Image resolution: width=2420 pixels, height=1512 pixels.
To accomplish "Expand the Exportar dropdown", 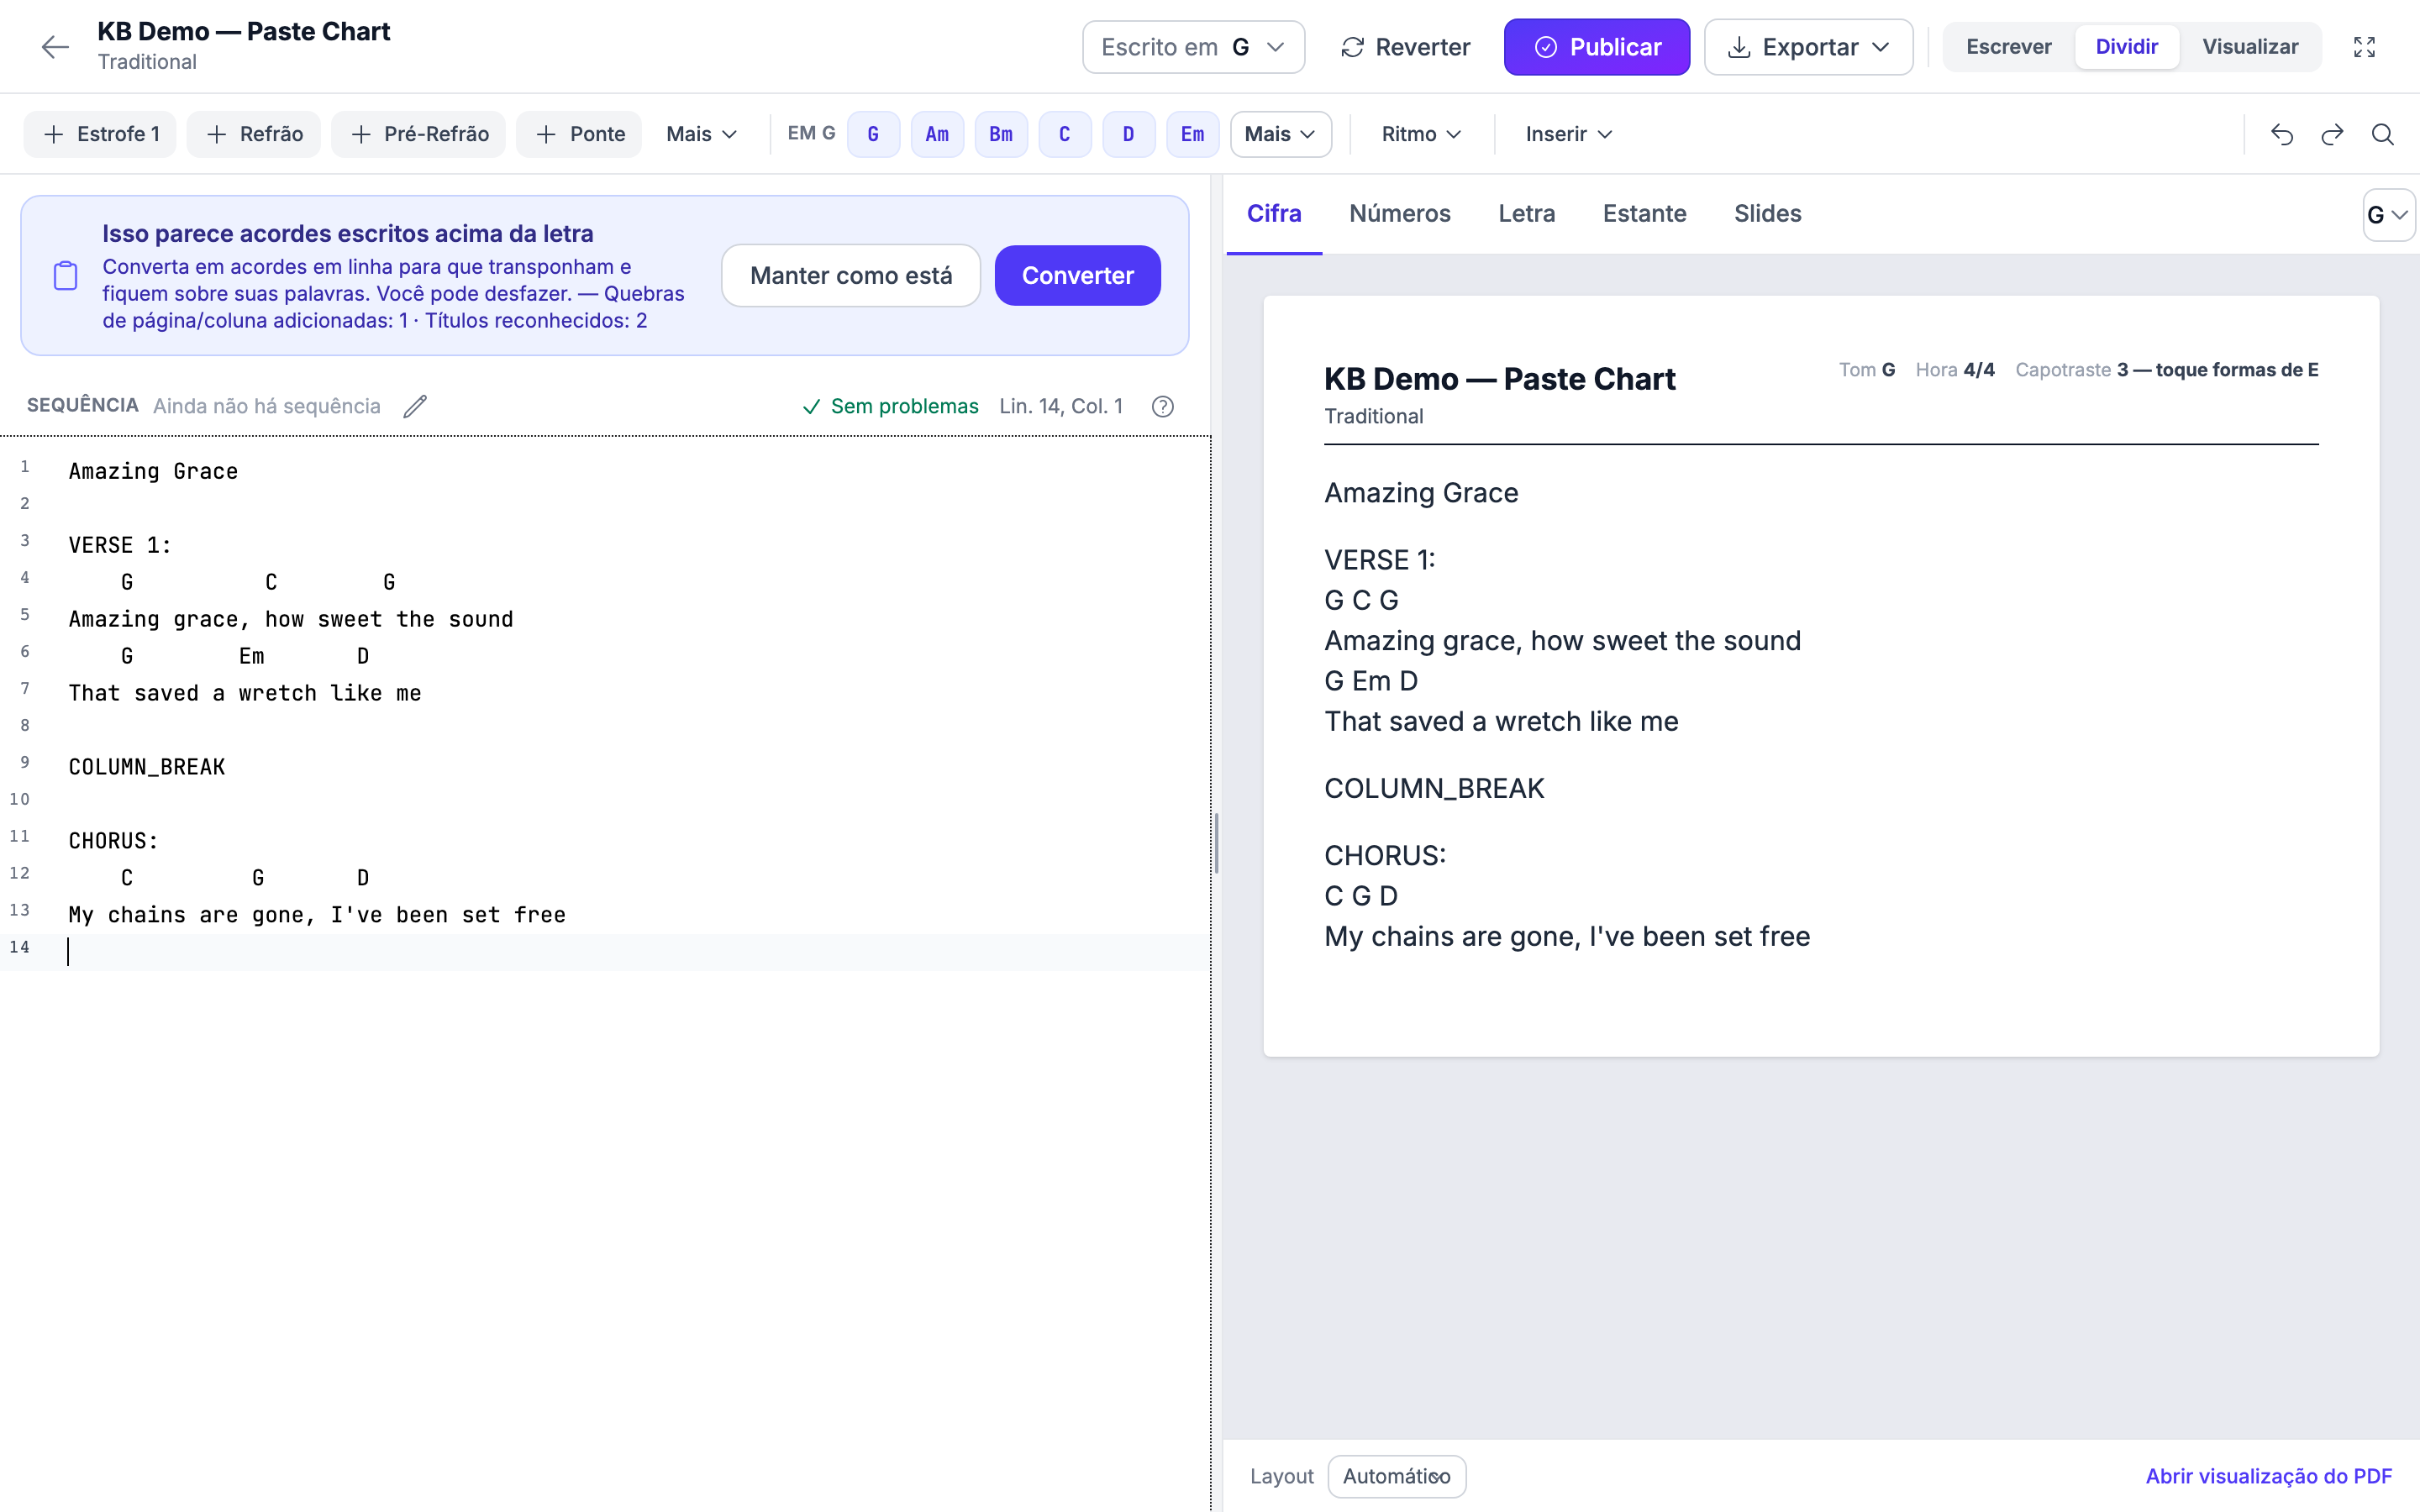I will pos(1808,47).
